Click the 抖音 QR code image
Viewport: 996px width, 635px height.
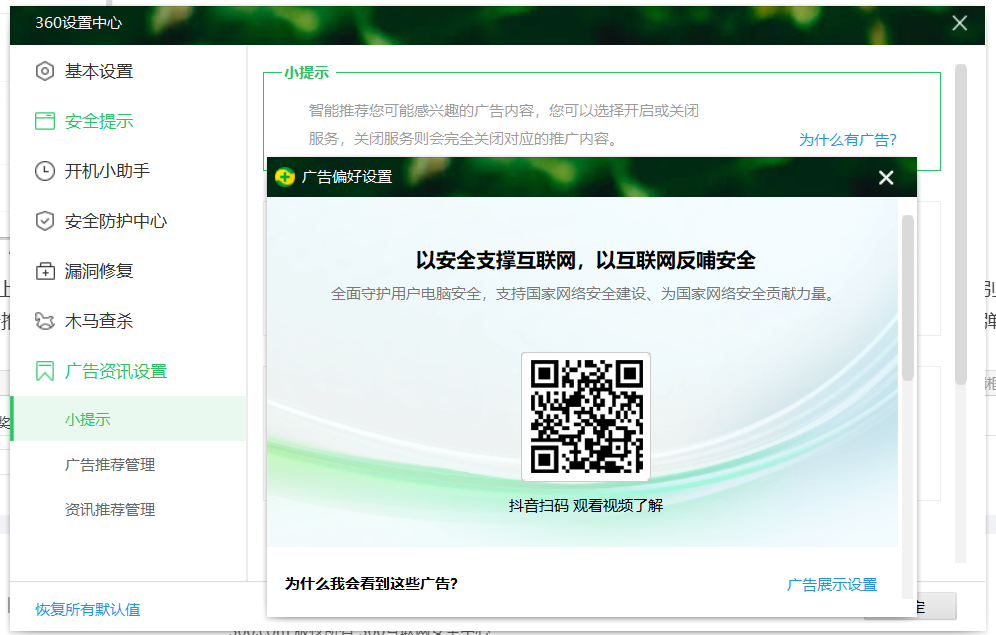(x=586, y=417)
